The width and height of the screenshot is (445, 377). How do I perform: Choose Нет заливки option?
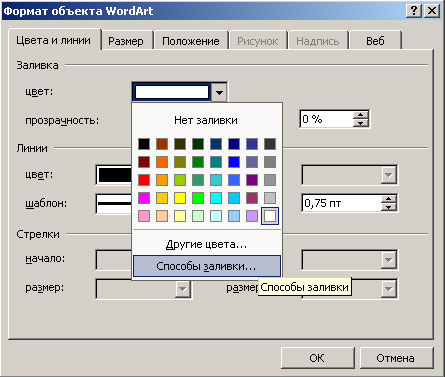pyautogui.click(x=206, y=120)
